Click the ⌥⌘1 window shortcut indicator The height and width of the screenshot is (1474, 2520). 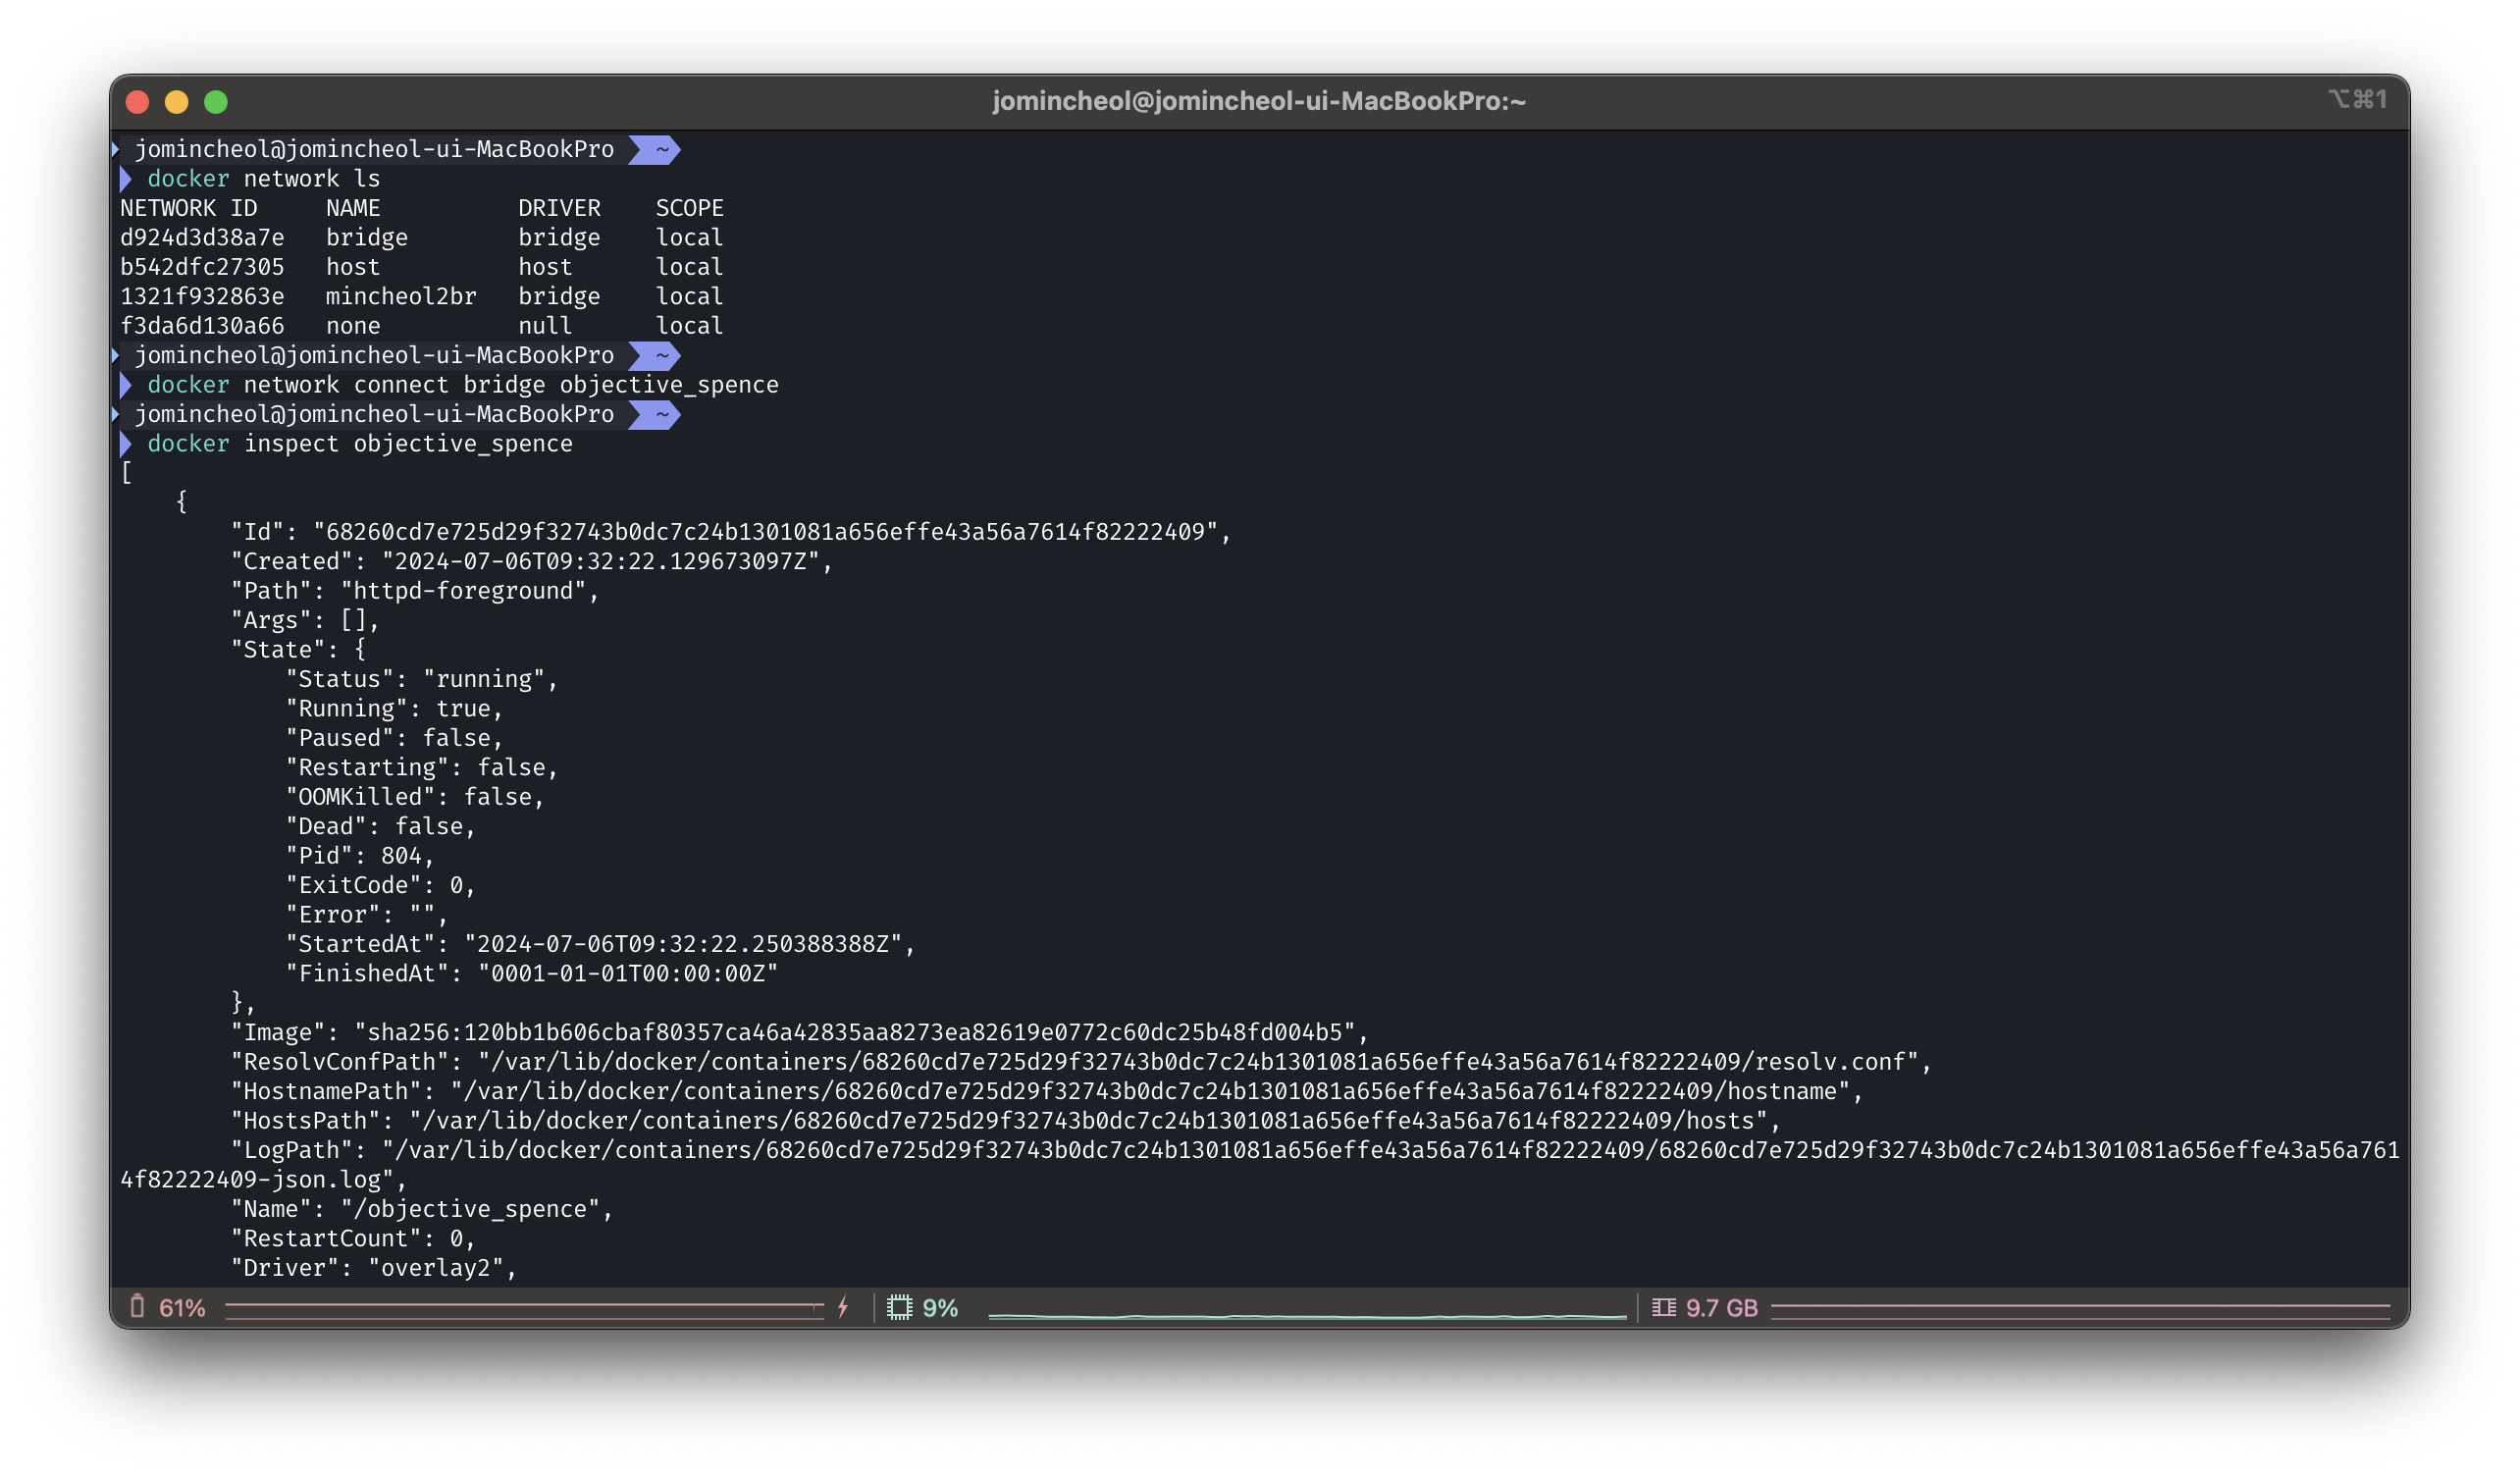pyautogui.click(x=2357, y=99)
